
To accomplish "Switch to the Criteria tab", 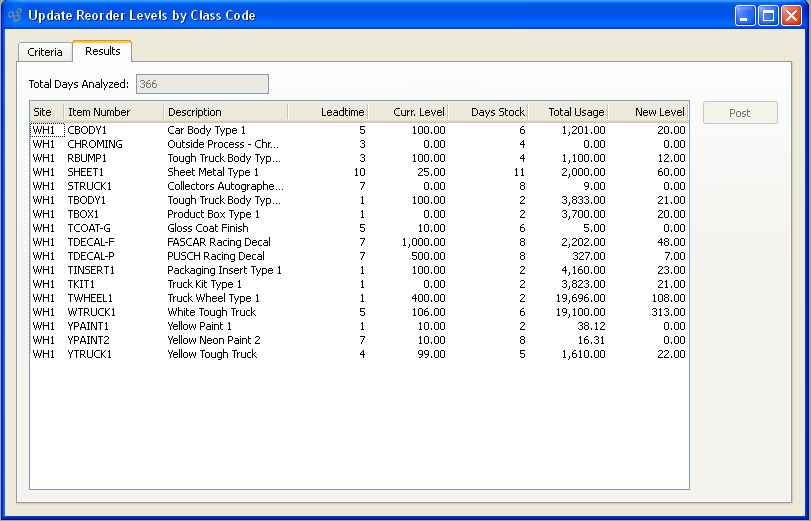I will point(45,52).
